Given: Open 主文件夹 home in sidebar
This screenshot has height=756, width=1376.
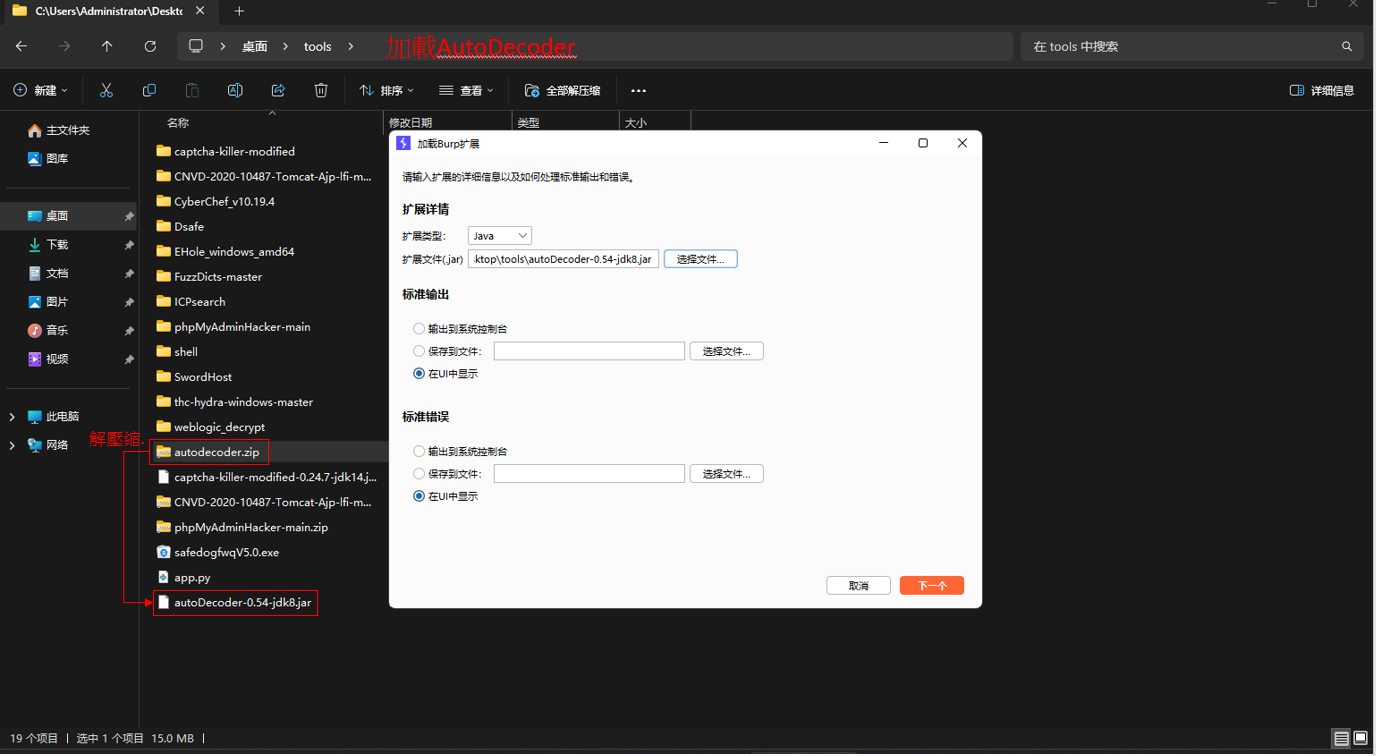Looking at the screenshot, I should tap(59, 130).
